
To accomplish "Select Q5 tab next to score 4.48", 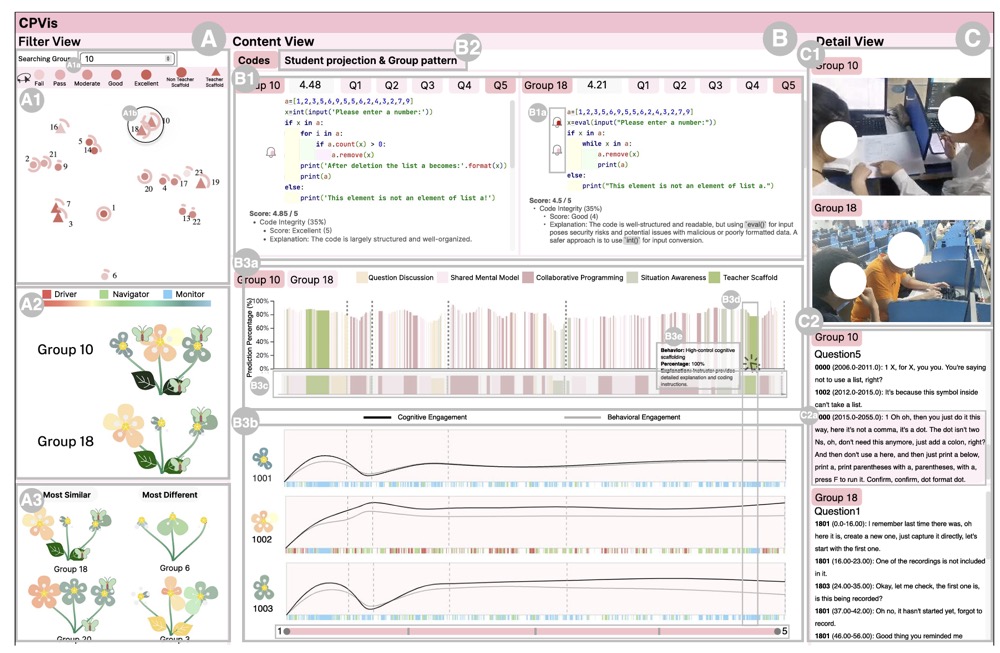I will [x=501, y=85].
